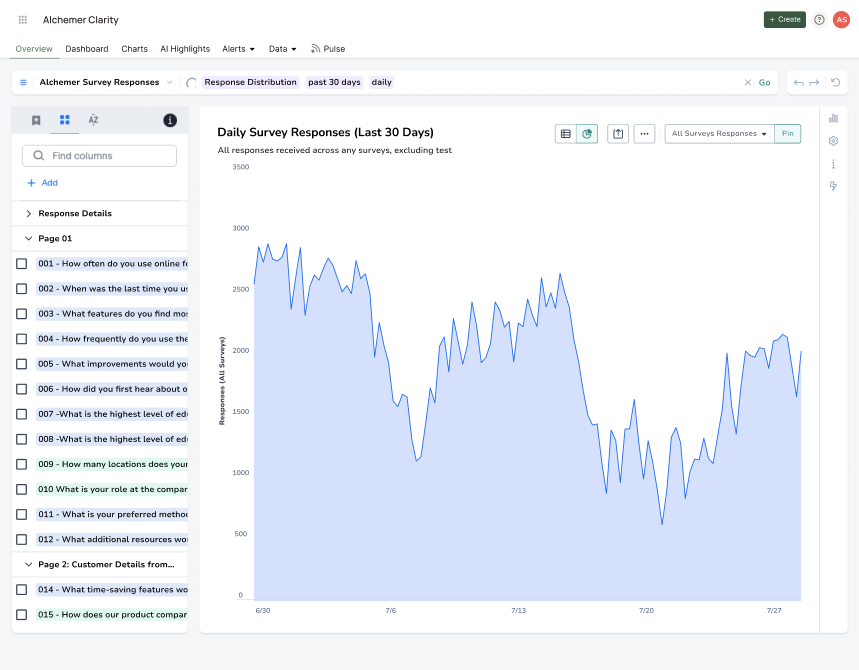Open the three-dot more options menu

644,134
